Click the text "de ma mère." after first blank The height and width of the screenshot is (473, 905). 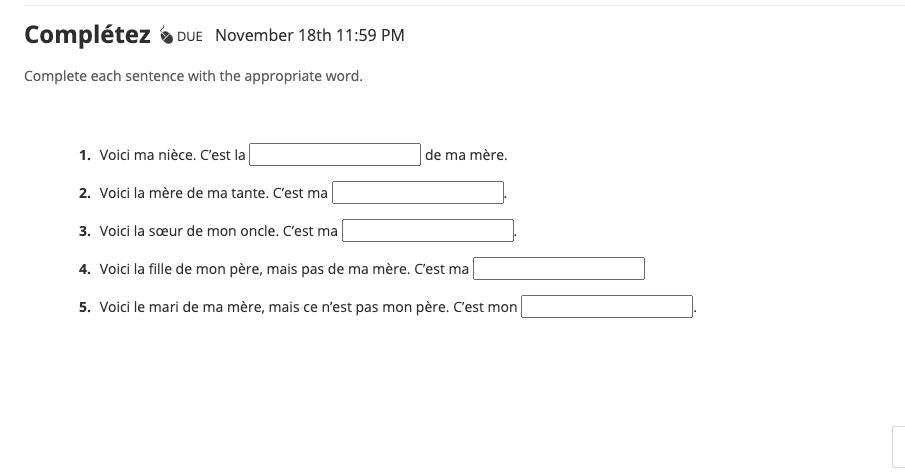(x=466, y=155)
